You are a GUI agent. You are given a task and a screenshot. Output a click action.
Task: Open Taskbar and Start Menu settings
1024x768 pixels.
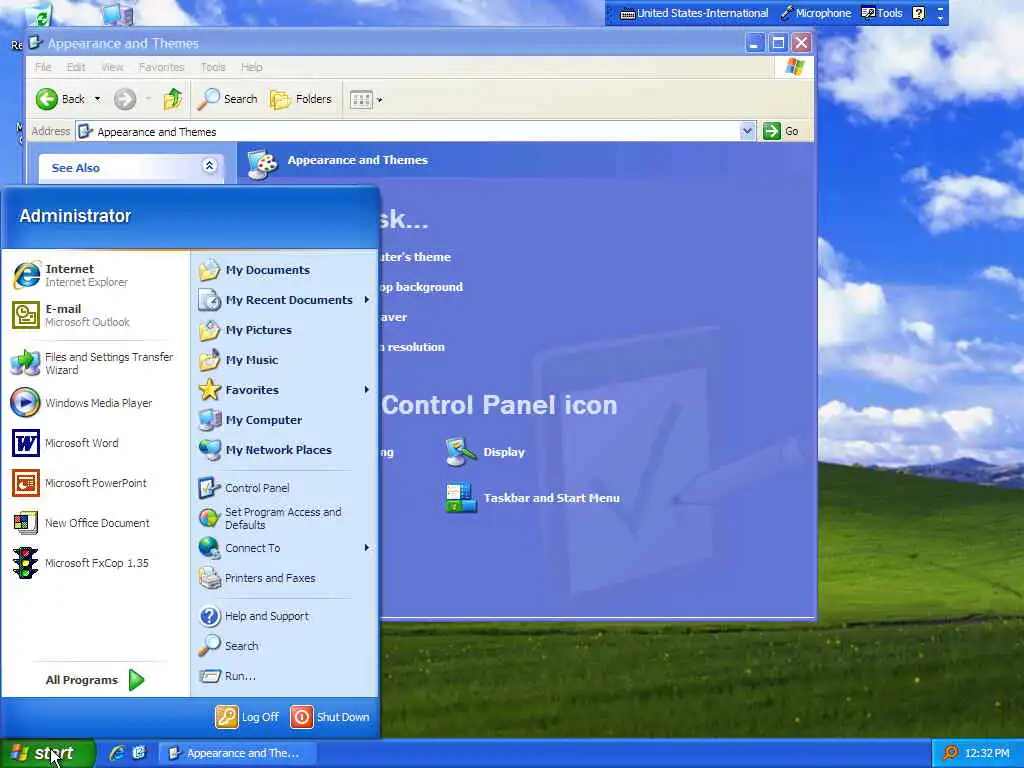[532, 498]
